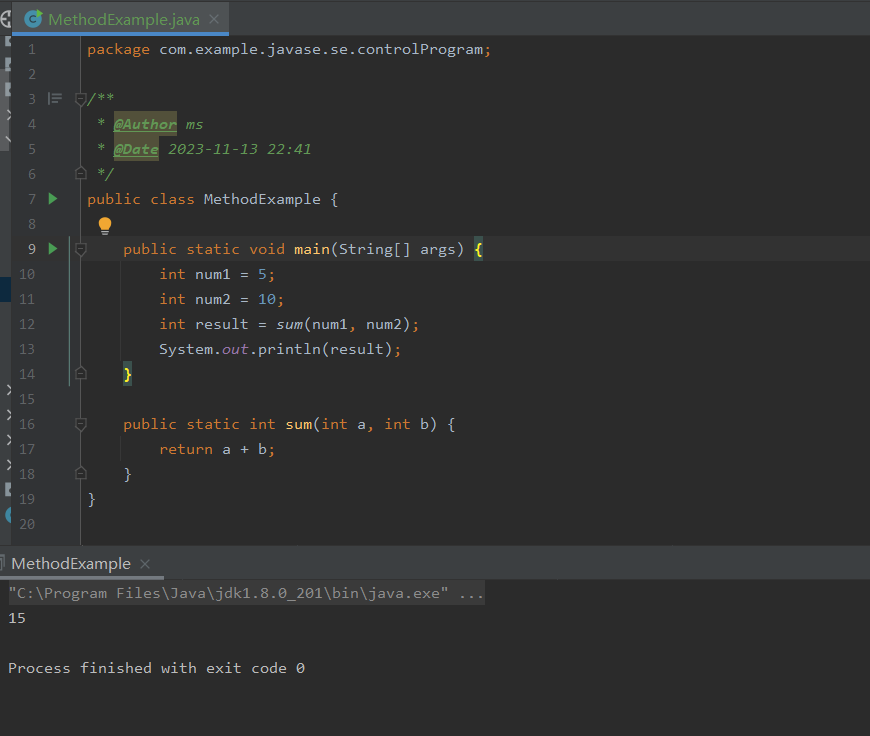Fold sum method using line 18 end marker
This screenshot has width=870, height=736.
pos(80,473)
